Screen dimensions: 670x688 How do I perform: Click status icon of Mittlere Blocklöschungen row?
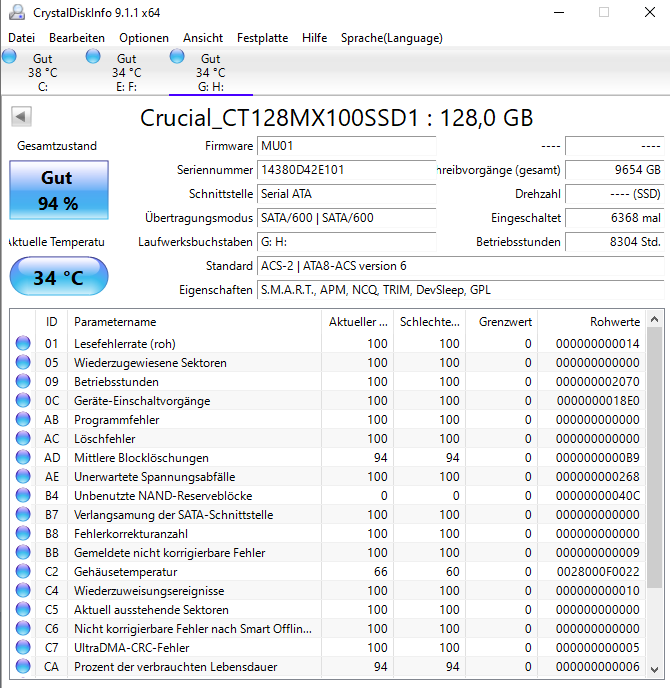23,457
